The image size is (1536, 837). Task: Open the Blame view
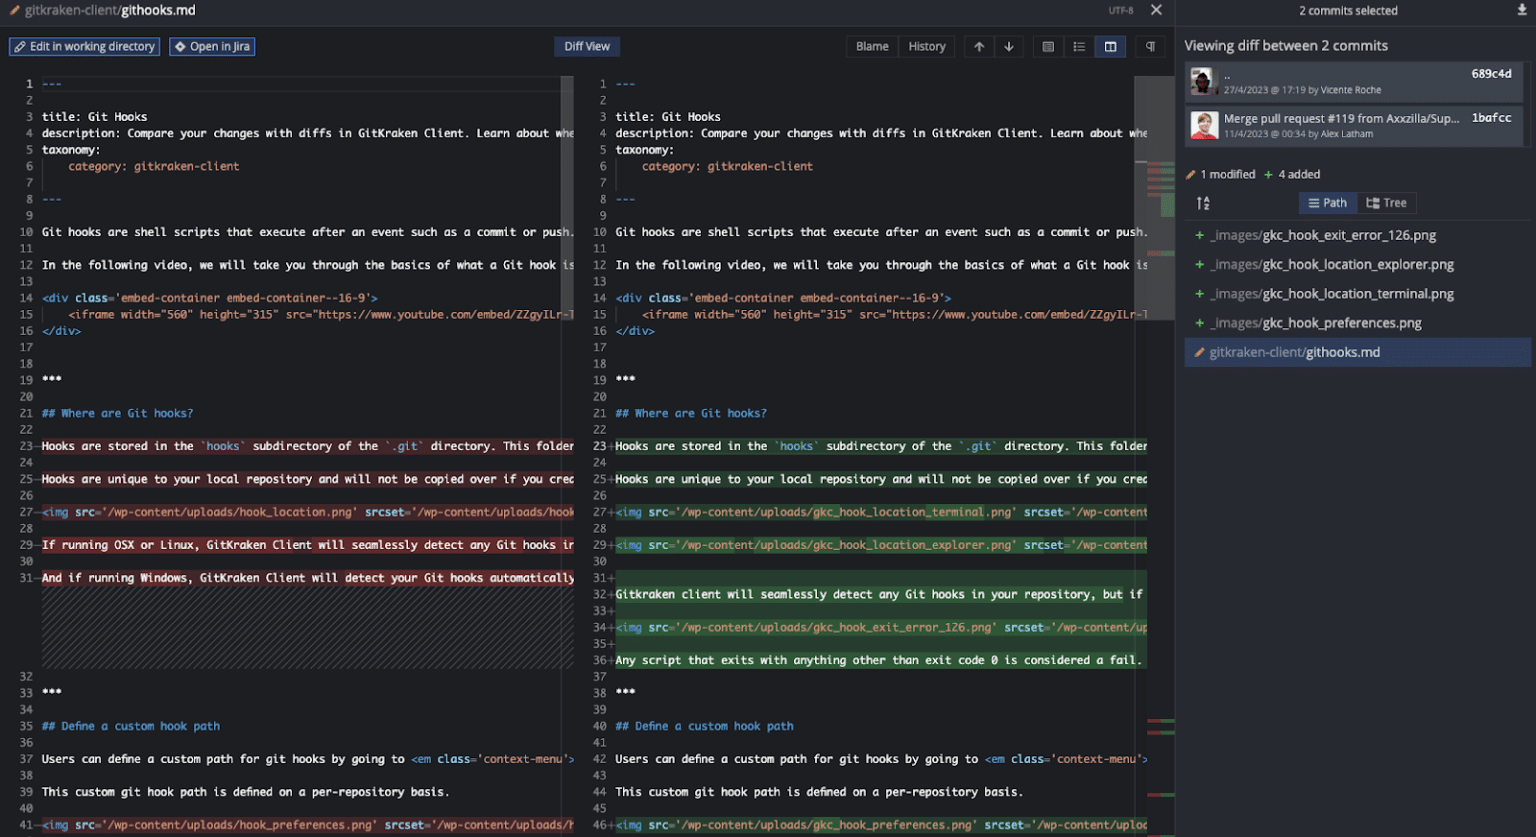[872, 47]
